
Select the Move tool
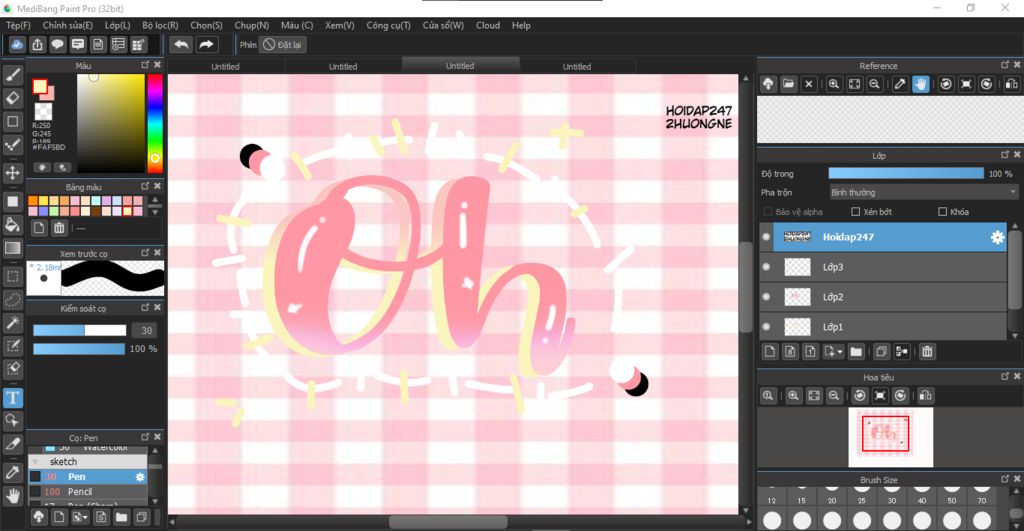12,172
